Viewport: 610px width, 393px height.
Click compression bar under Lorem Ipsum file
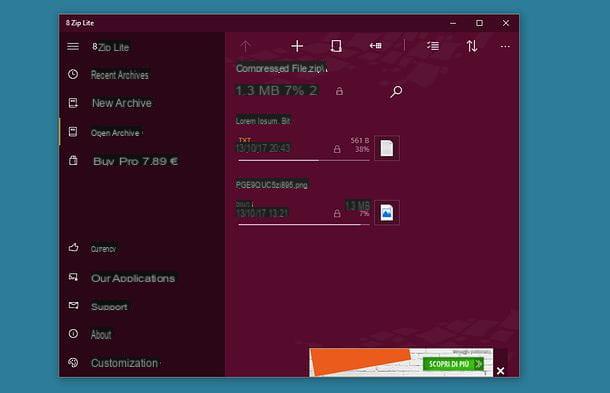point(303,160)
